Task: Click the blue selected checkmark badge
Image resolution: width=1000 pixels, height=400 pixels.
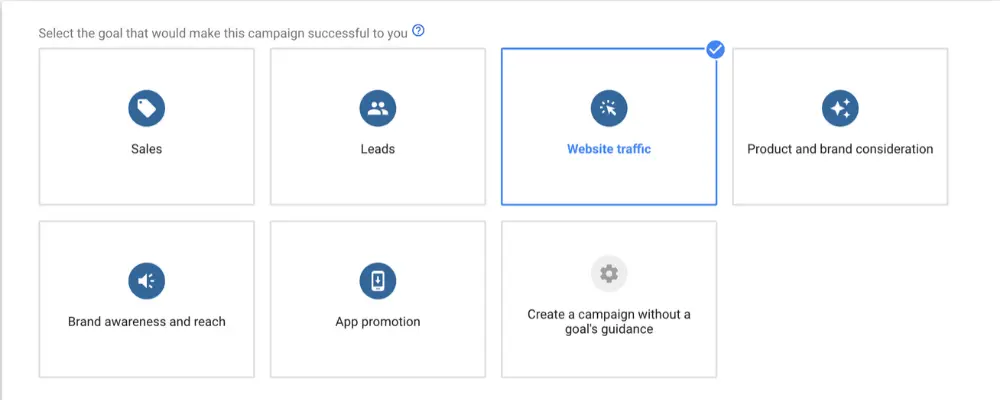Action: (x=716, y=49)
